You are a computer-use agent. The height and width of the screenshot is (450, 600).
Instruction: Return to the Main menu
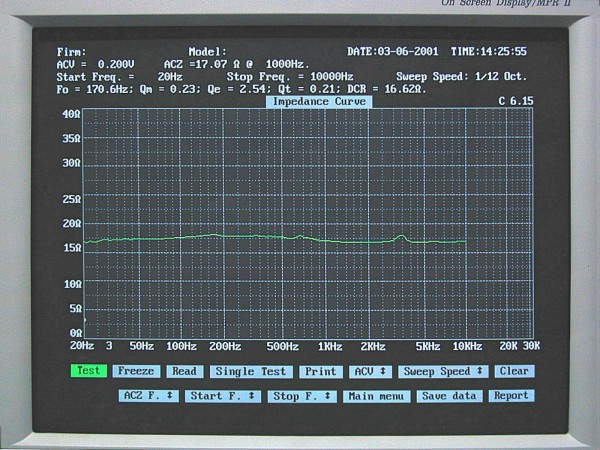pyautogui.click(x=377, y=396)
